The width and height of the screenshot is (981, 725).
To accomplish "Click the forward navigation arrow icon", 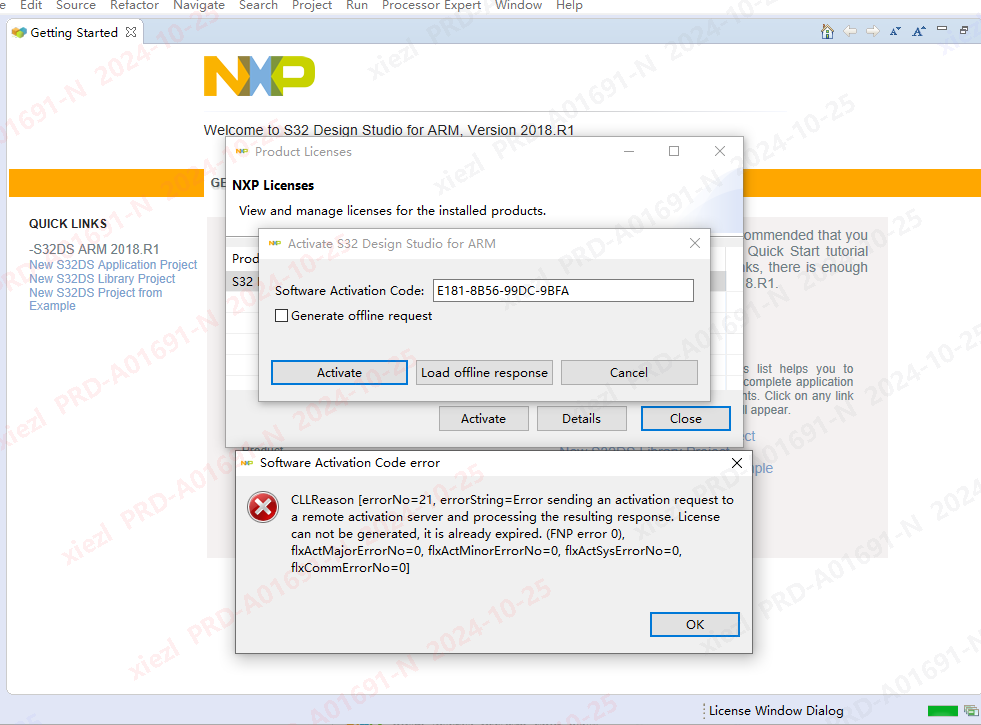I will coord(873,31).
